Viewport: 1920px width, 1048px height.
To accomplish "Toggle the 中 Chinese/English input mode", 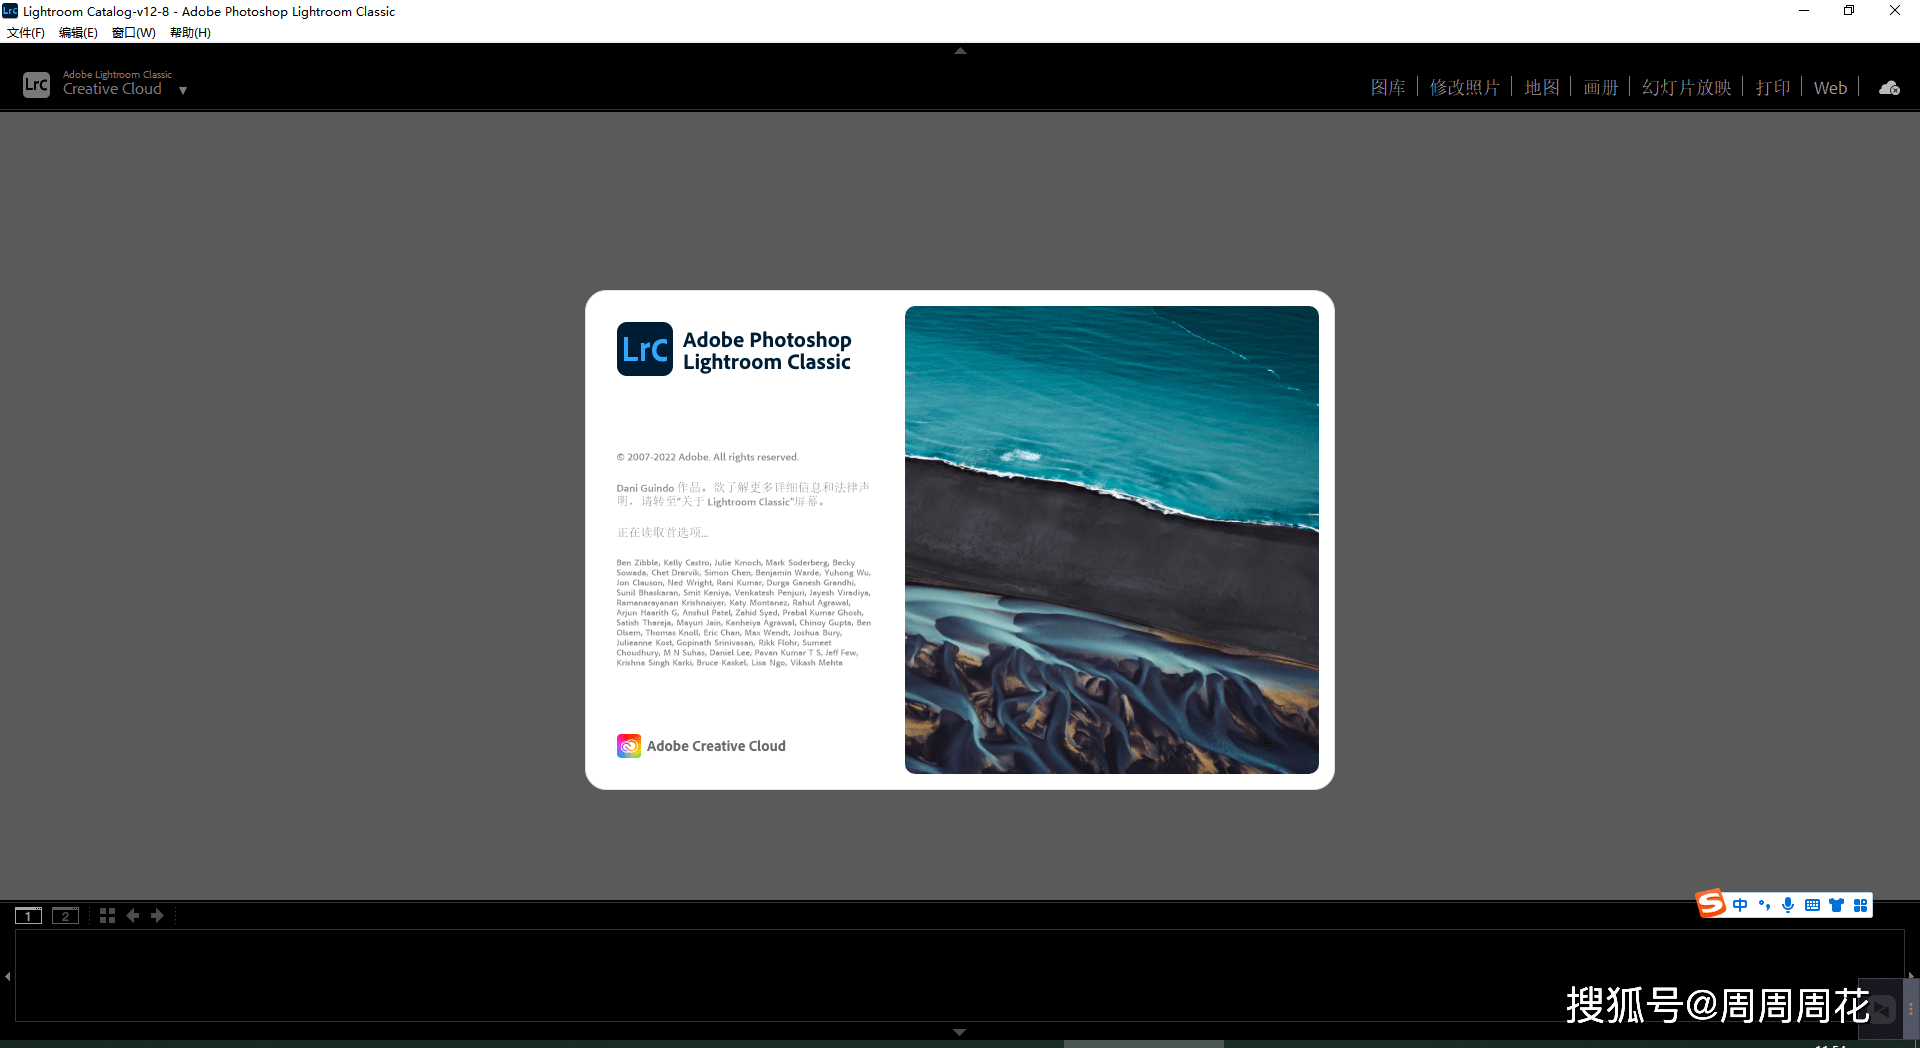I will [x=1740, y=905].
